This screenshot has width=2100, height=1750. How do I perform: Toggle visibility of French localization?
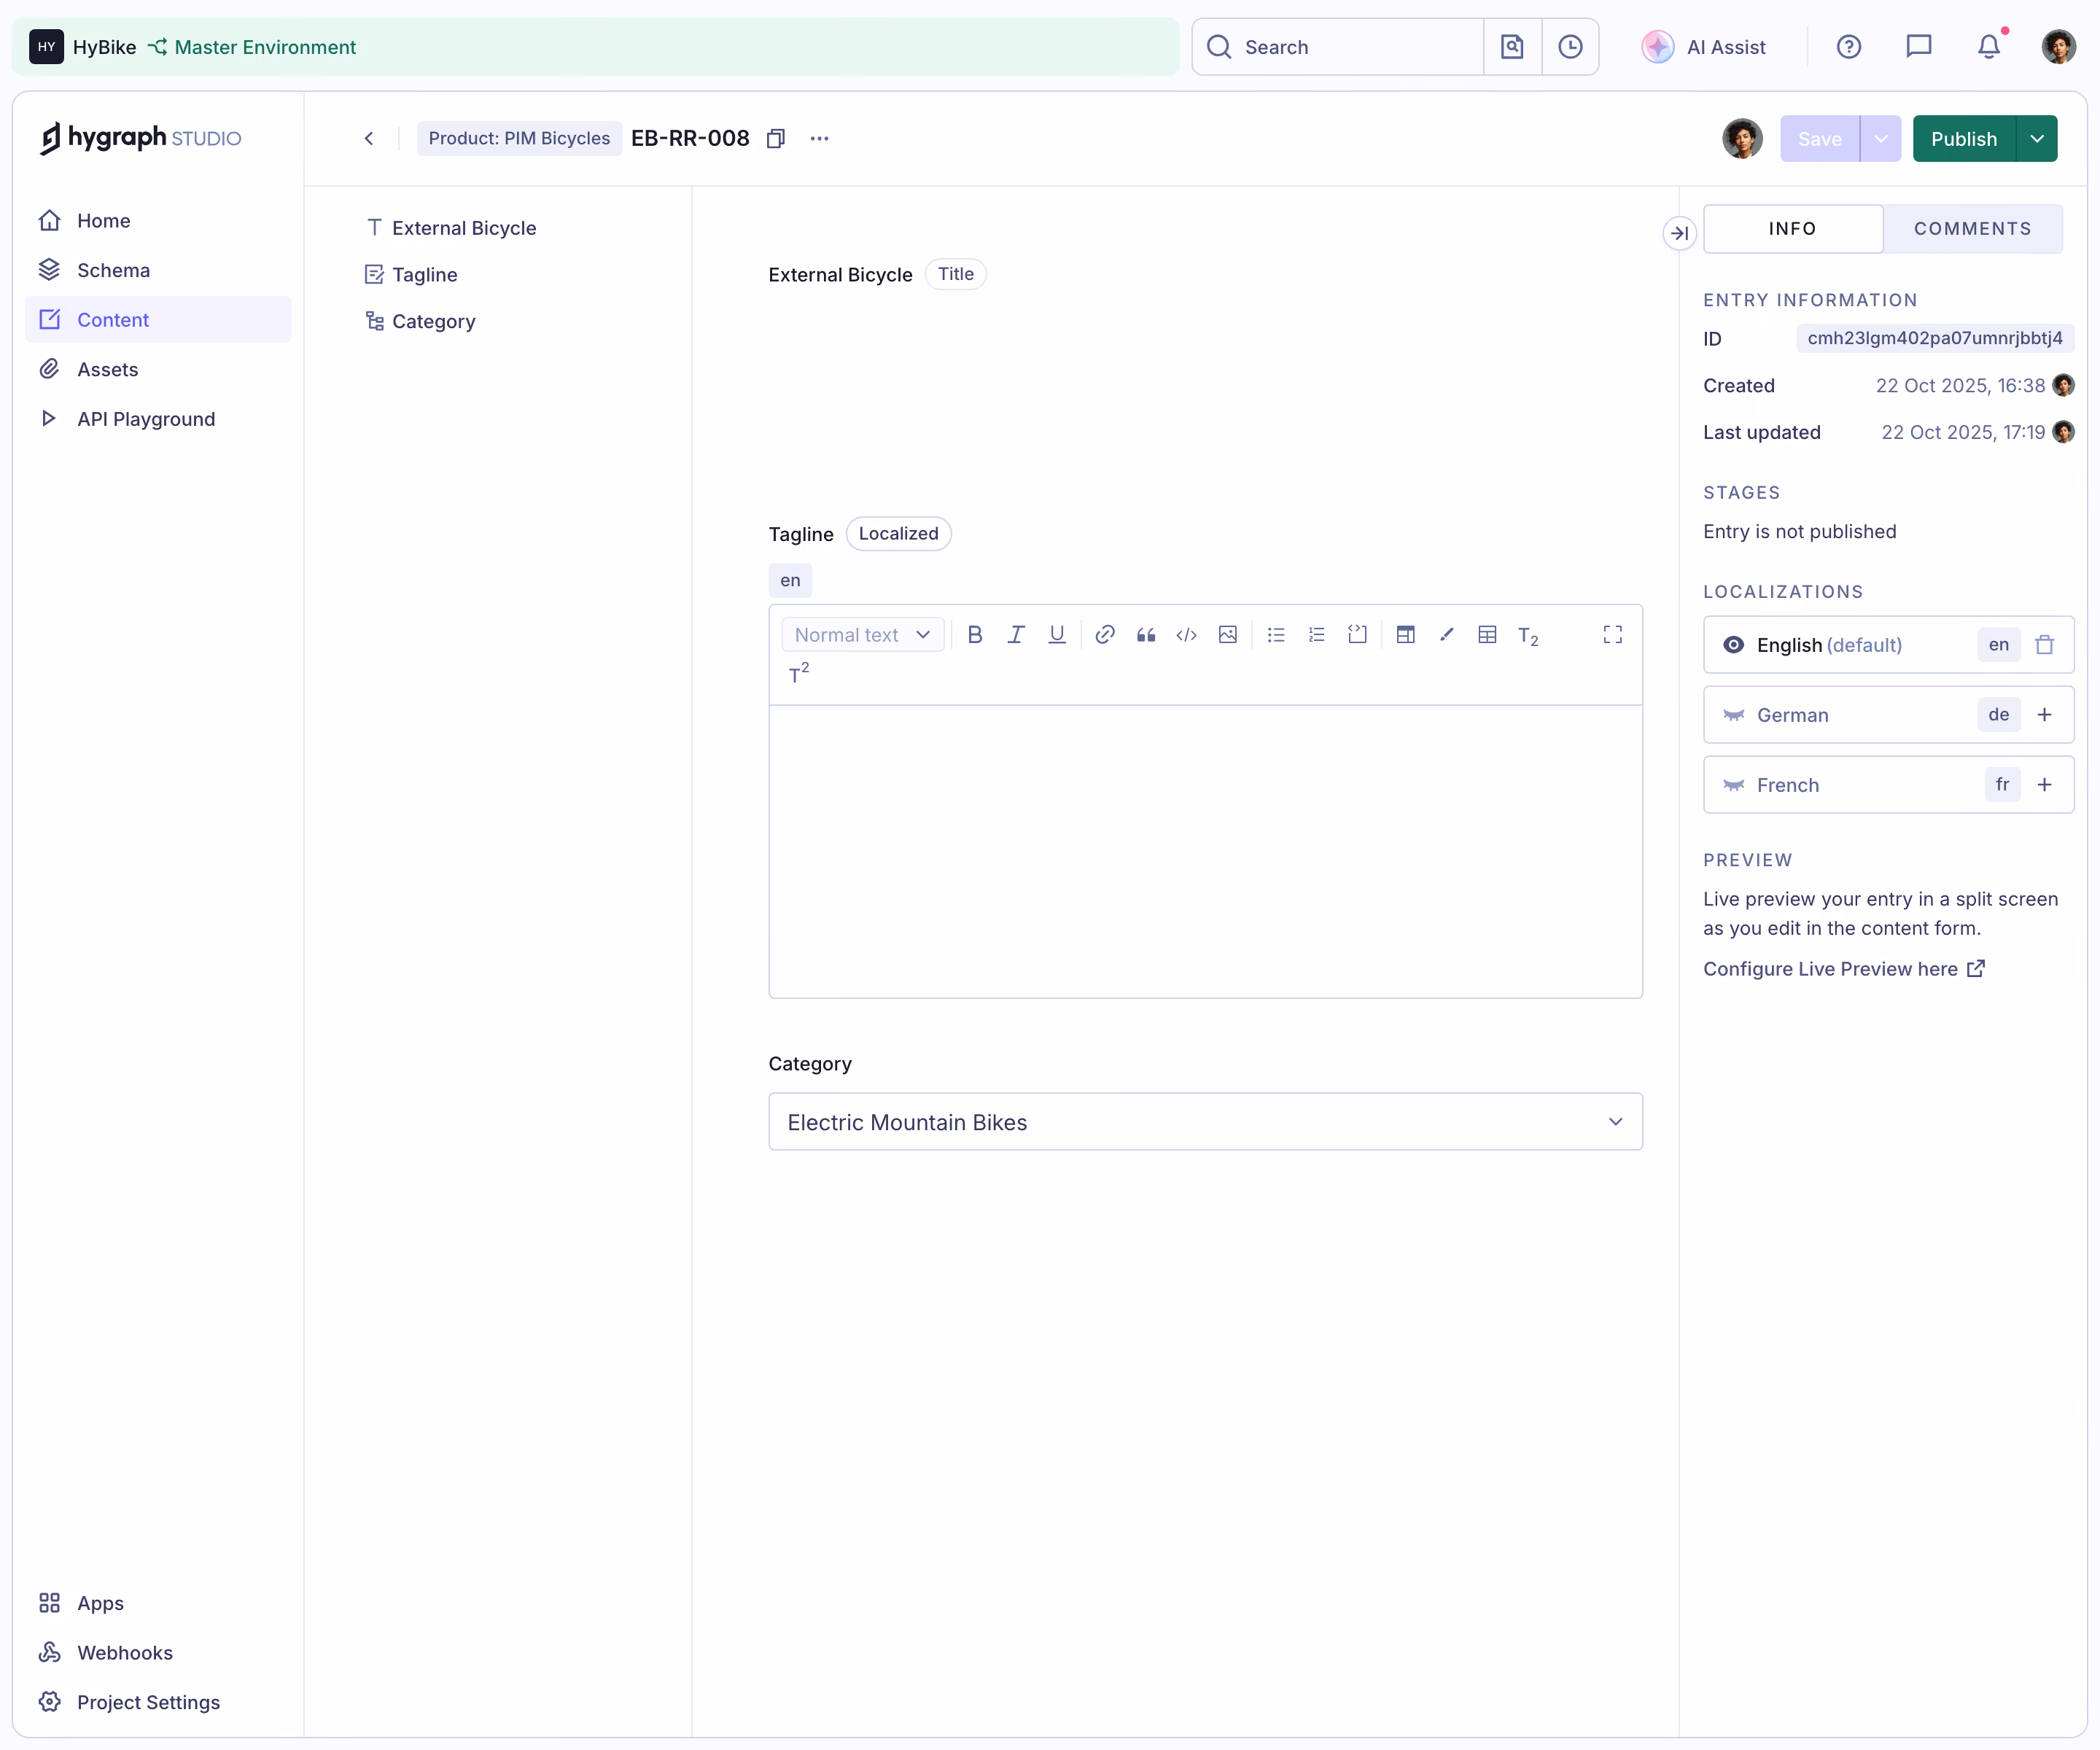click(x=1733, y=785)
